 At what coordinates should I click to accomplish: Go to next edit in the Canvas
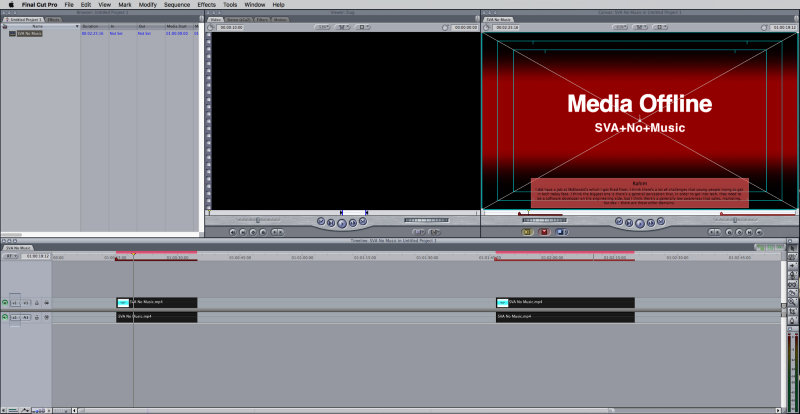[661, 221]
